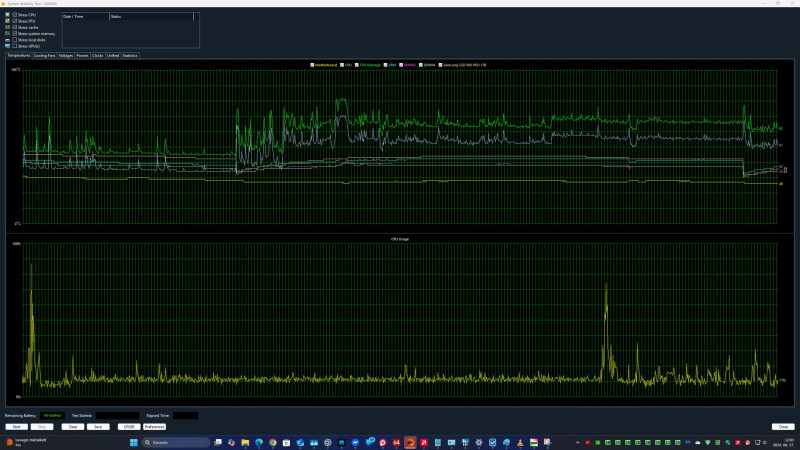Click OneDrive cloud tray icon
The width and height of the screenshot is (800, 450).
pos(697,442)
